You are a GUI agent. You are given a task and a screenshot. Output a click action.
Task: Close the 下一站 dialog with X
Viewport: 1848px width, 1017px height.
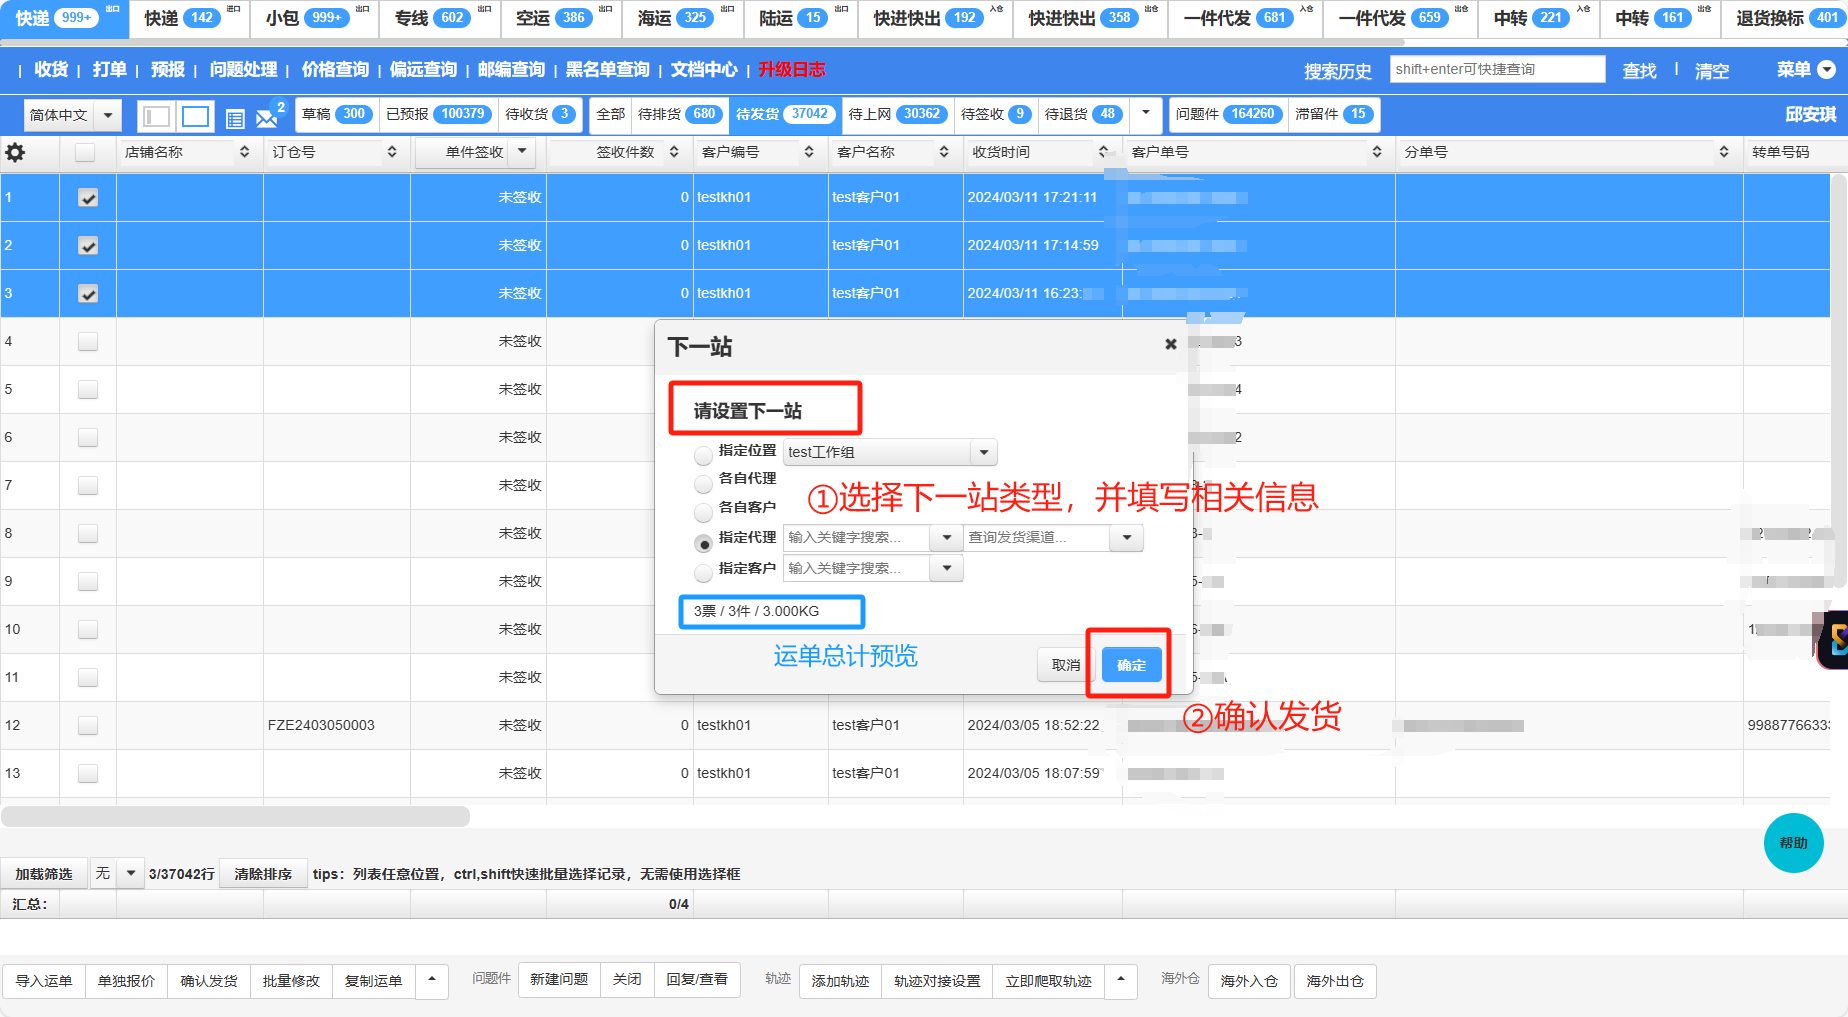point(1170,344)
